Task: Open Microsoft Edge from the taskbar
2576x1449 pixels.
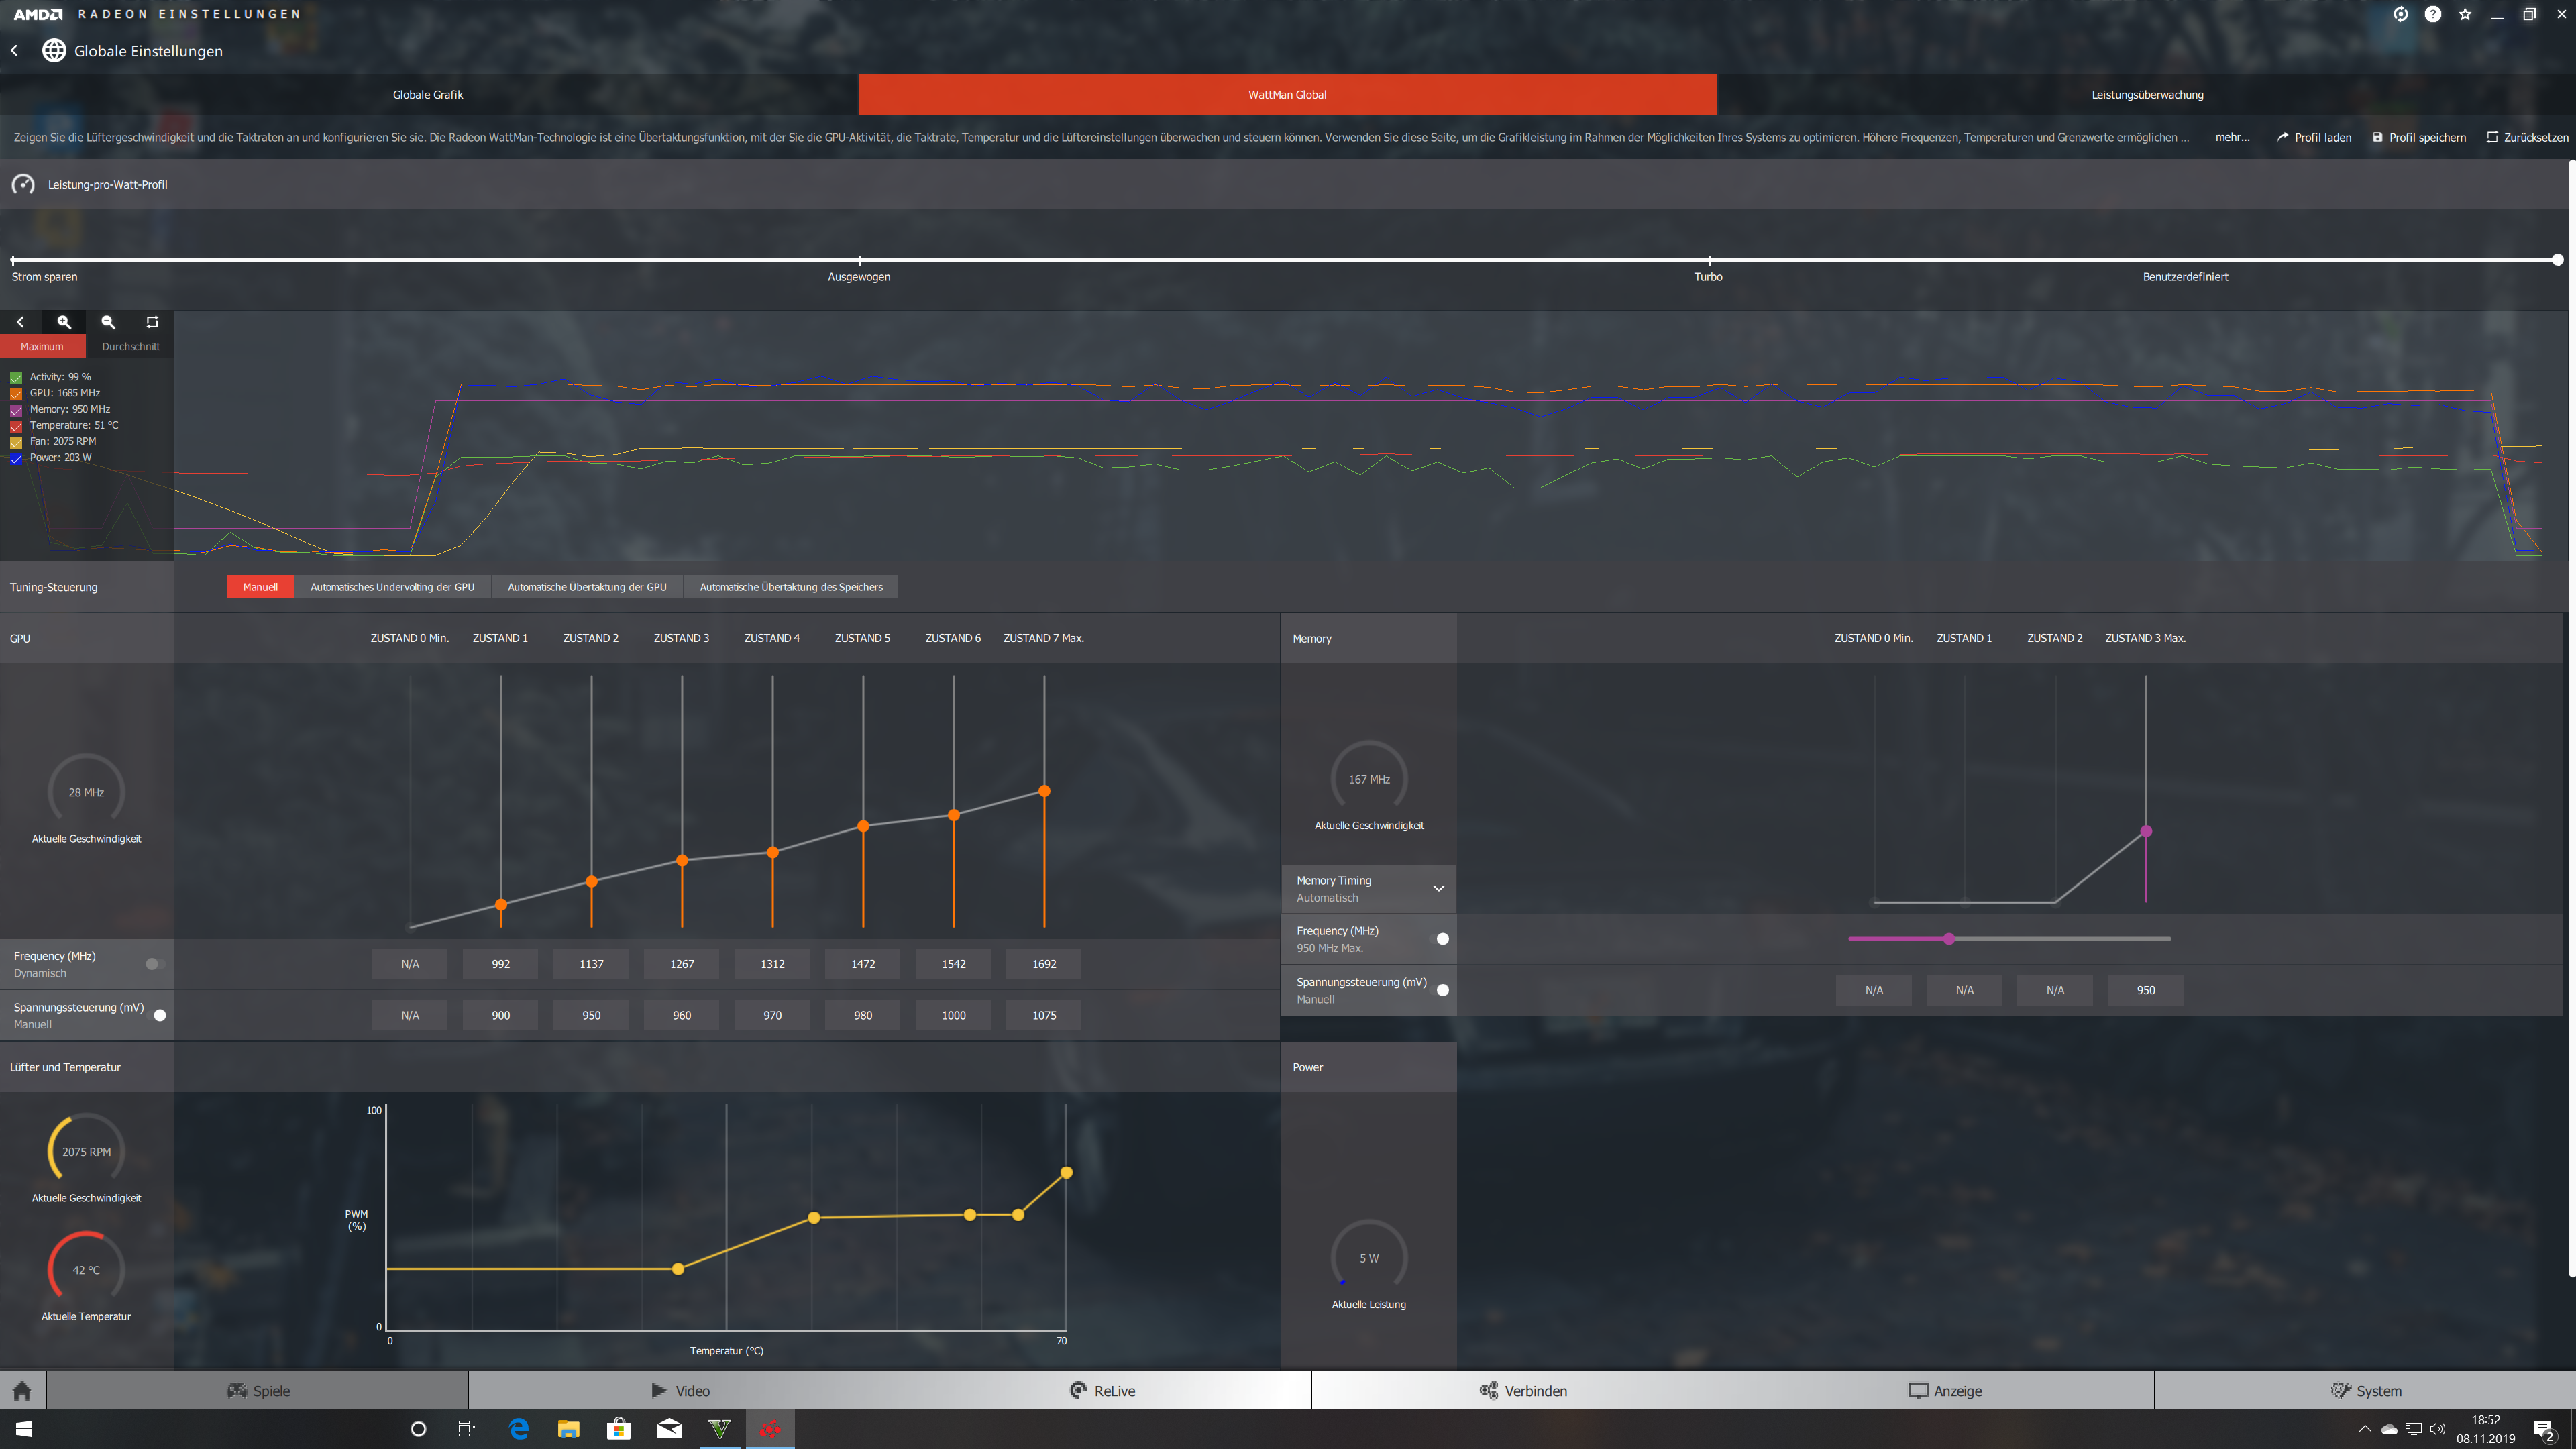Action: [518, 1429]
